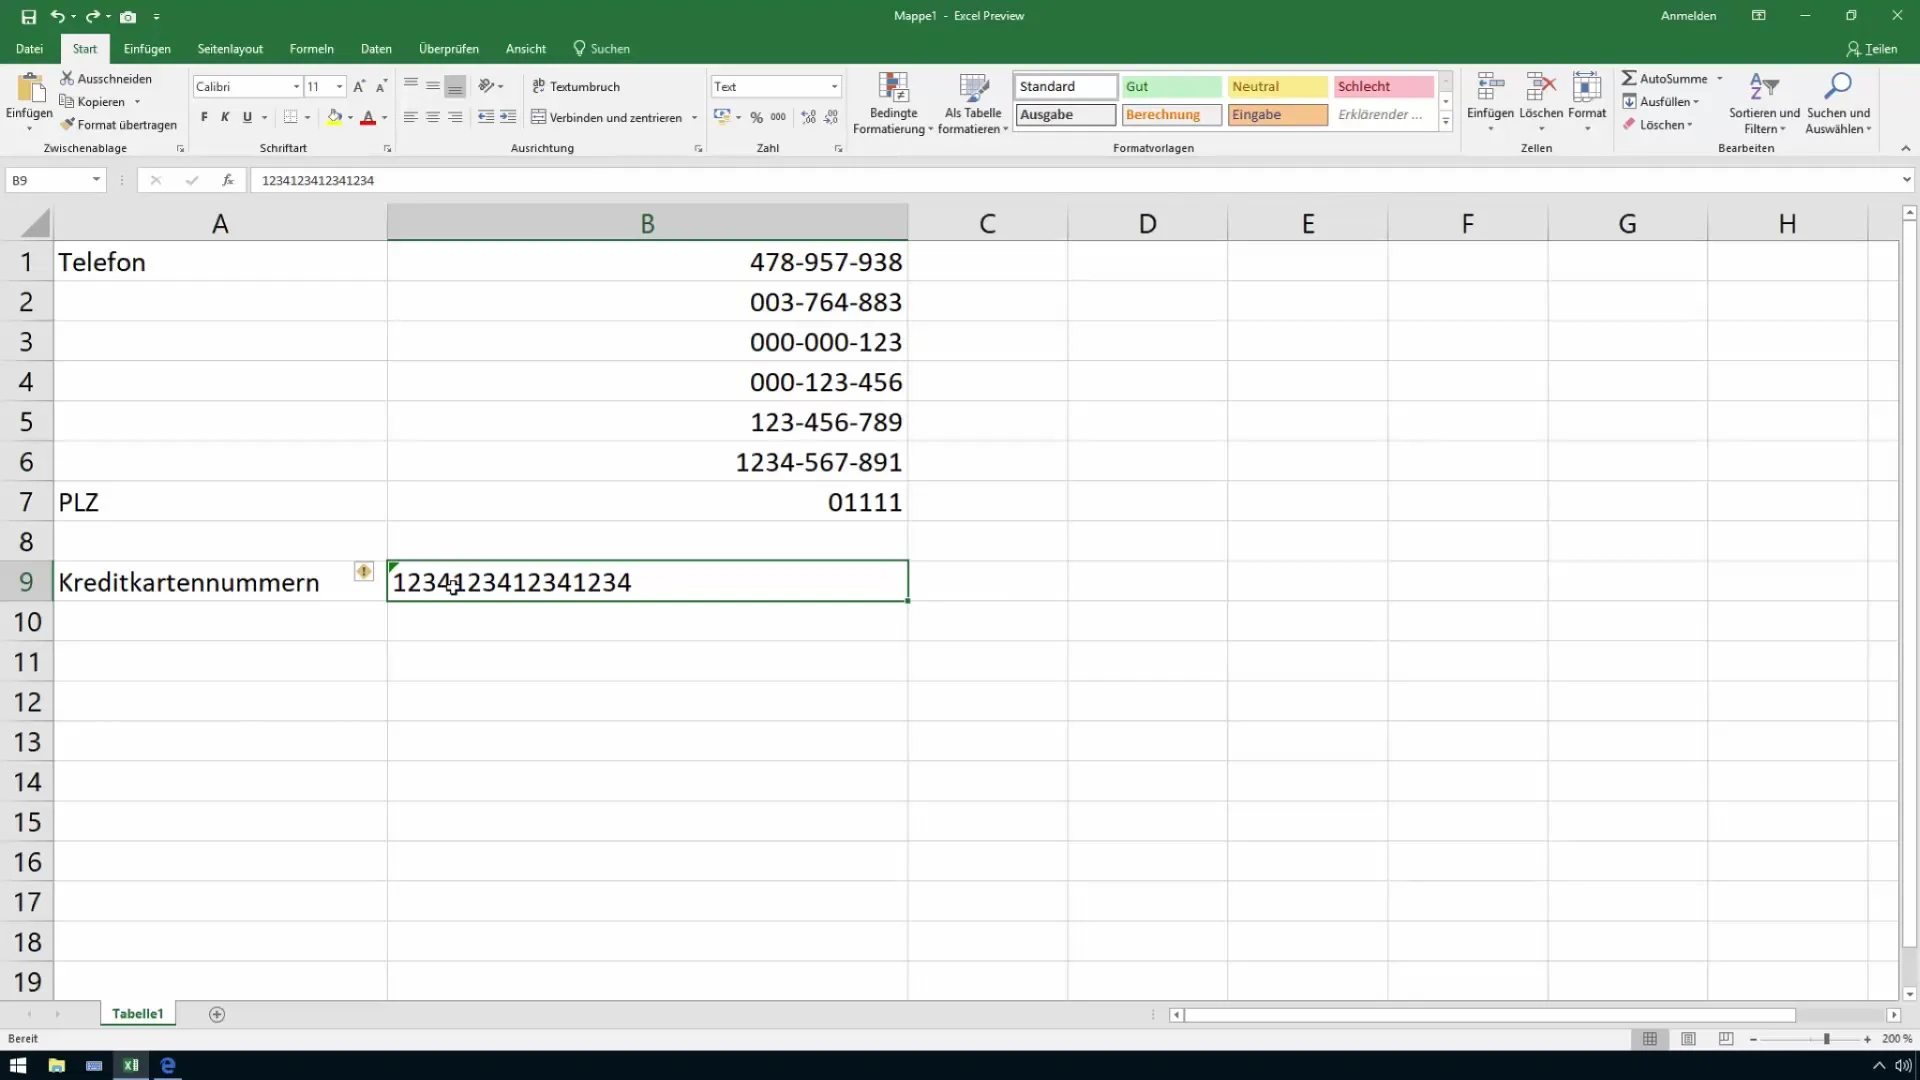Click the camera screenshot icon in title bar
Viewport: 1920px width, 1080px height.
click(128, 16)
